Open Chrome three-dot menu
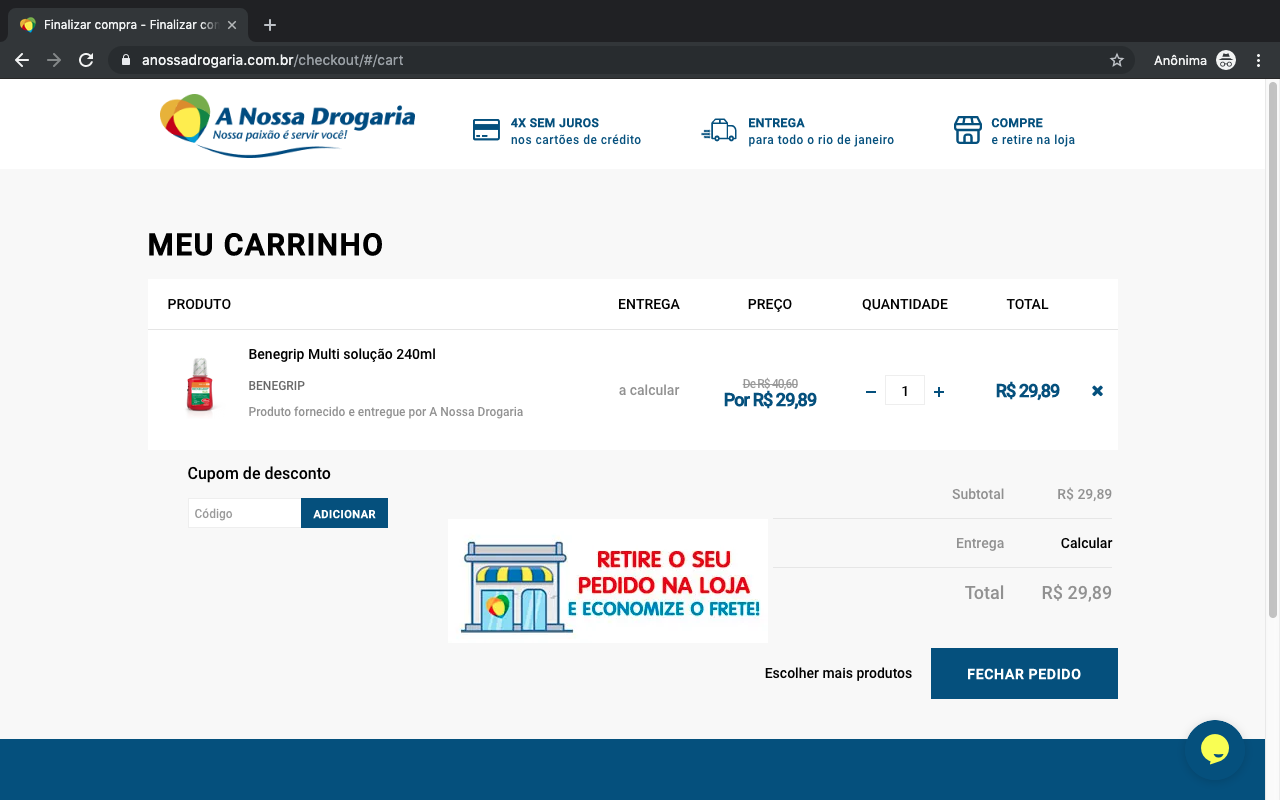The height and width of the screenshot is (800, 1280). [x=1259, y=60]
